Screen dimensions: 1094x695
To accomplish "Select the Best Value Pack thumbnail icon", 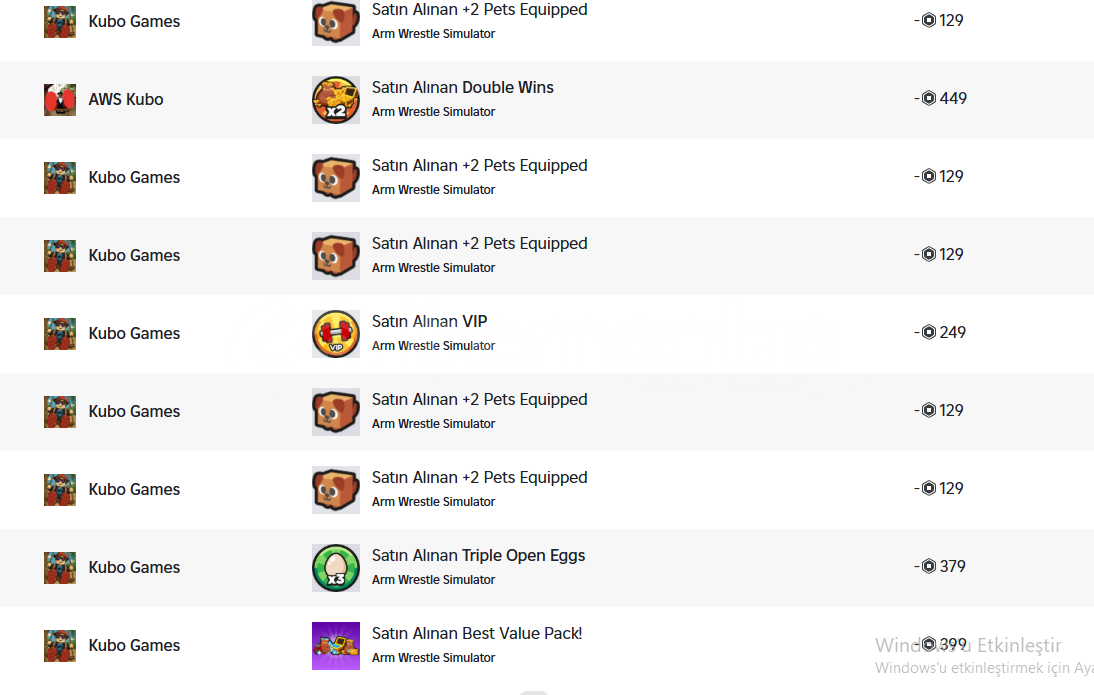I will (x=335, y=645).
